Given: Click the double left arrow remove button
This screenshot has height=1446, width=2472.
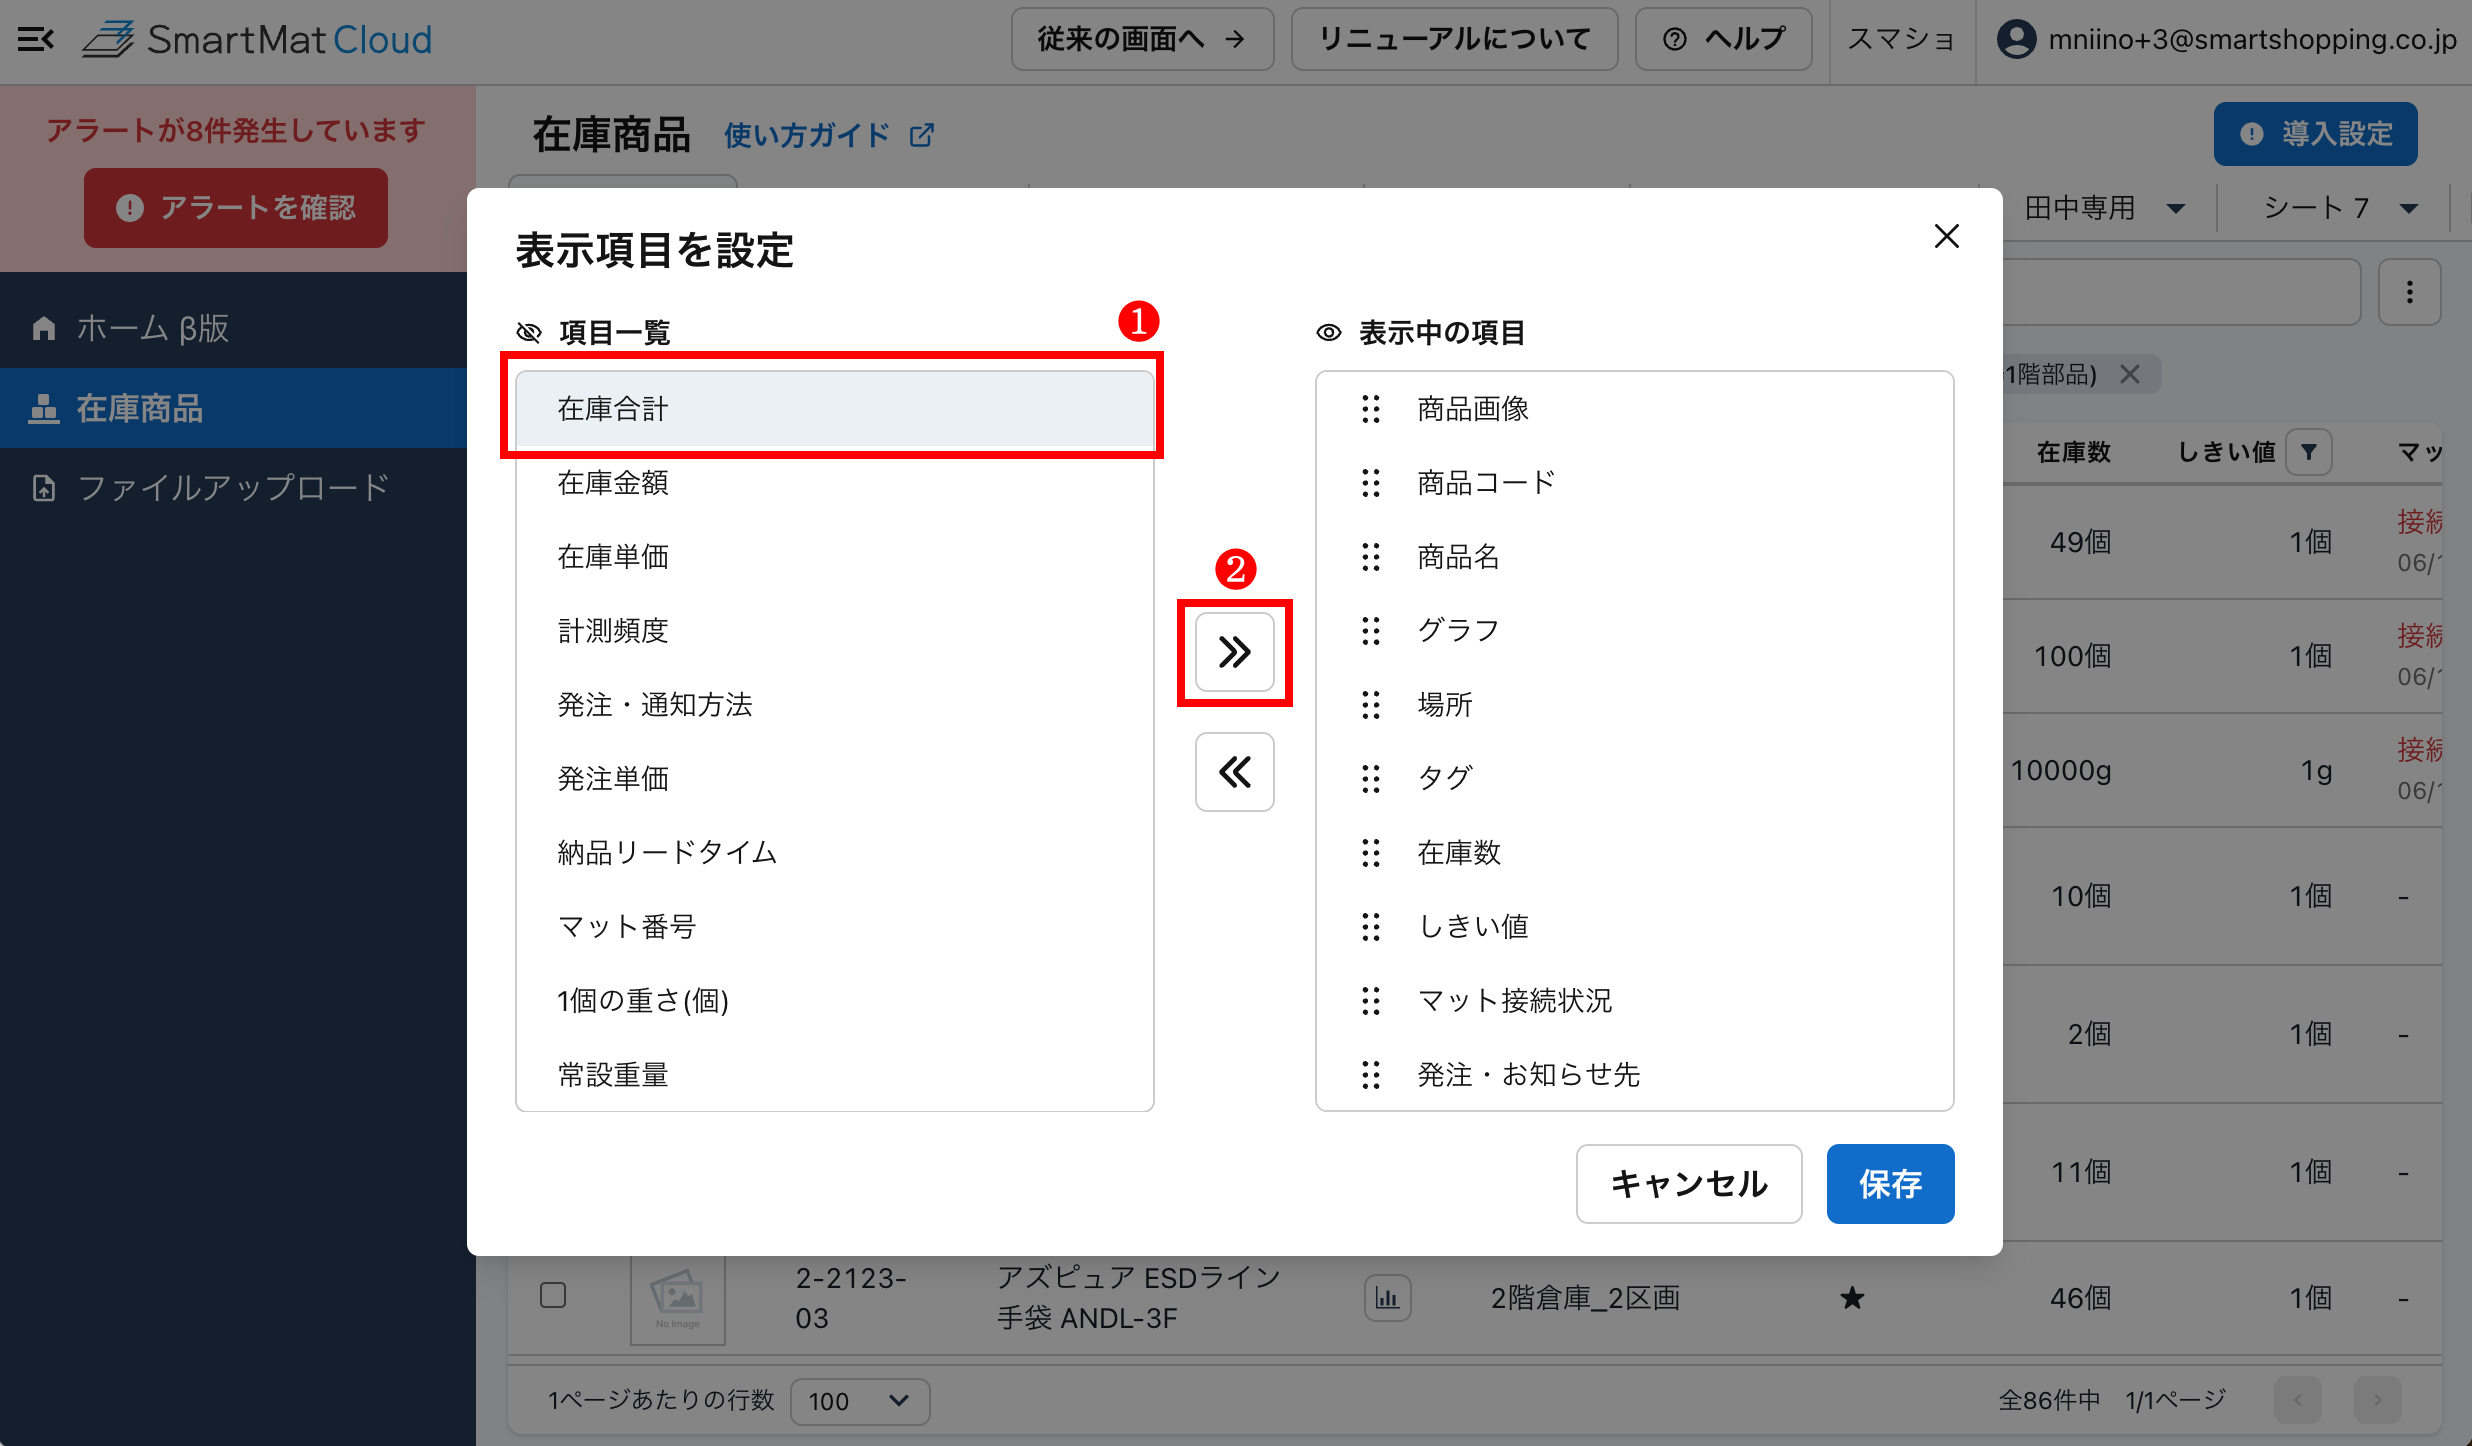Looking at the screenshot, I should point(1234,772).
